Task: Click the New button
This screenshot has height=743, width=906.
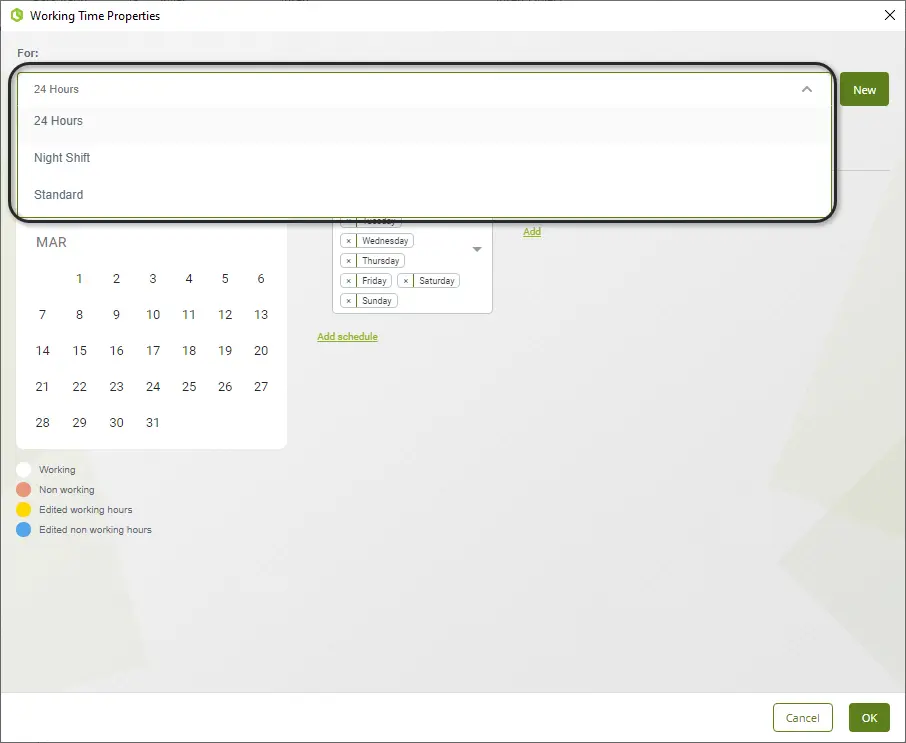Action: click(864, 90)
